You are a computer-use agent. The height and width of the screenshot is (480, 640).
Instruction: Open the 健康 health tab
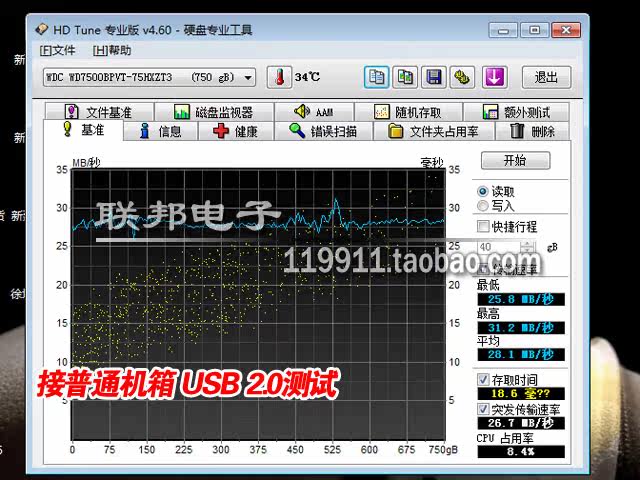tap(236, 131)
